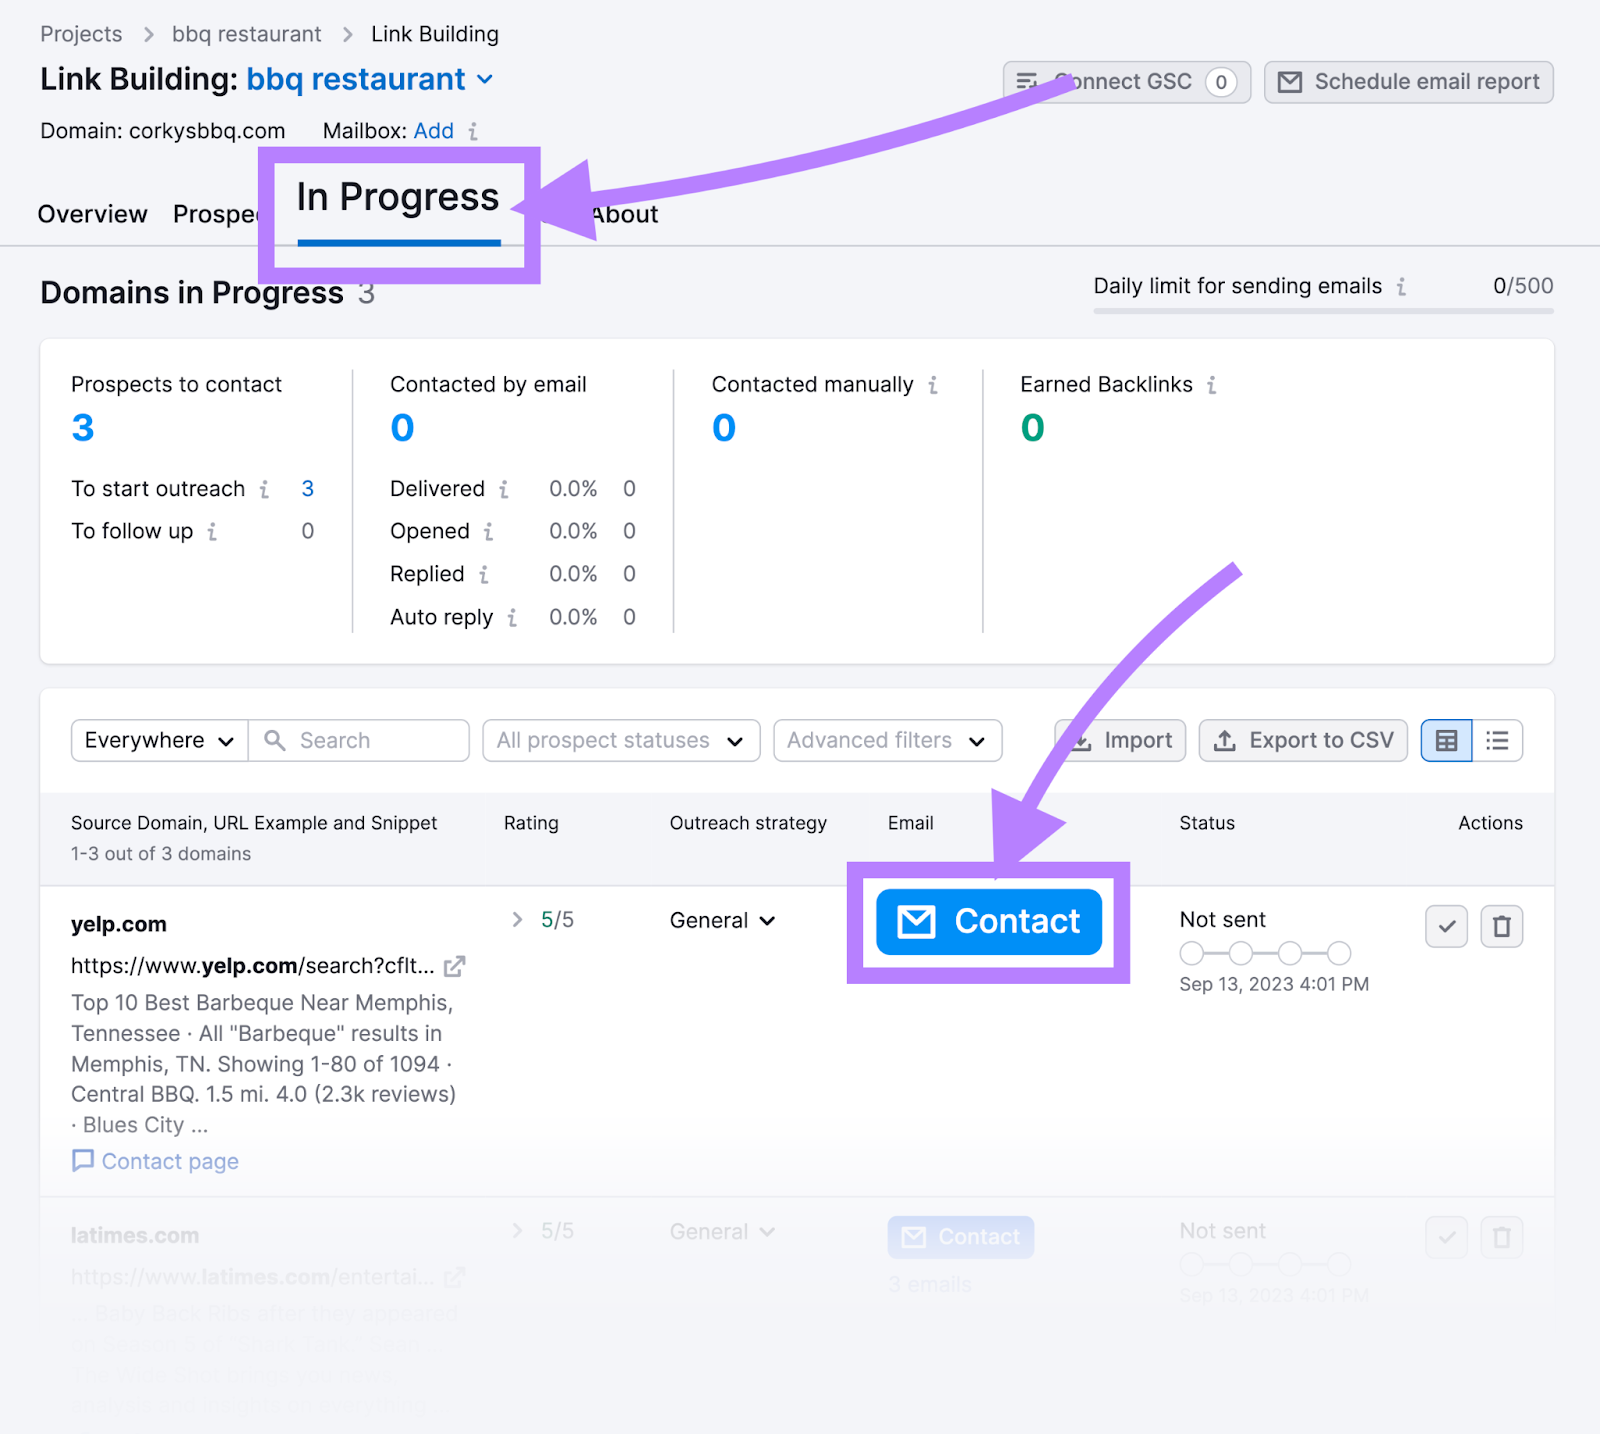Click Export to CSV button
Screen dimensions: 1600x1434
(1303, 740)
